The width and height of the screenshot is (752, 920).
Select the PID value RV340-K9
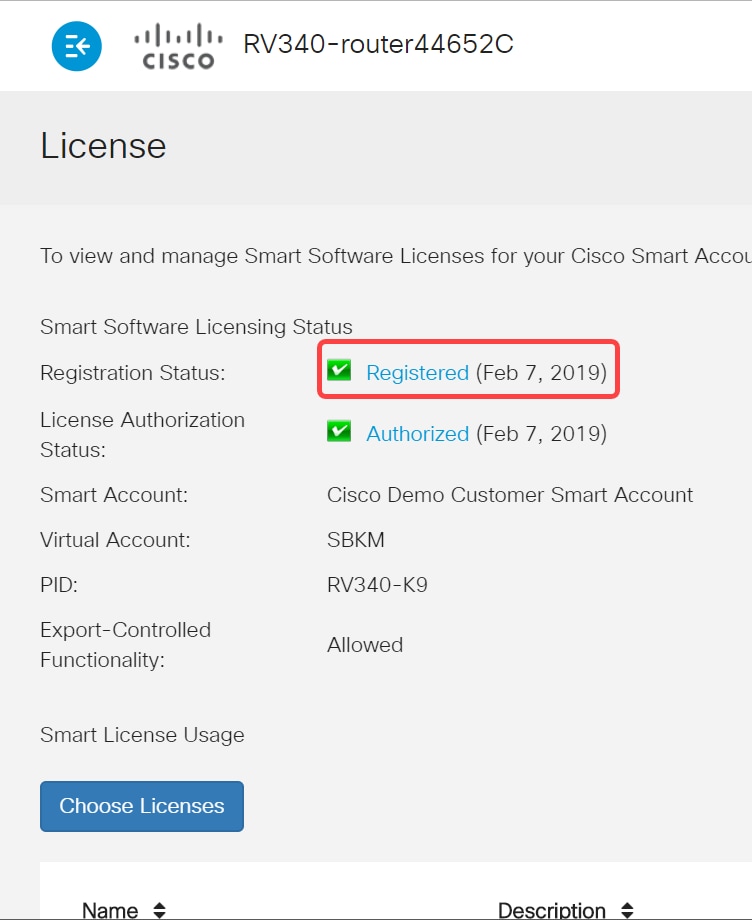pos(377,584)
